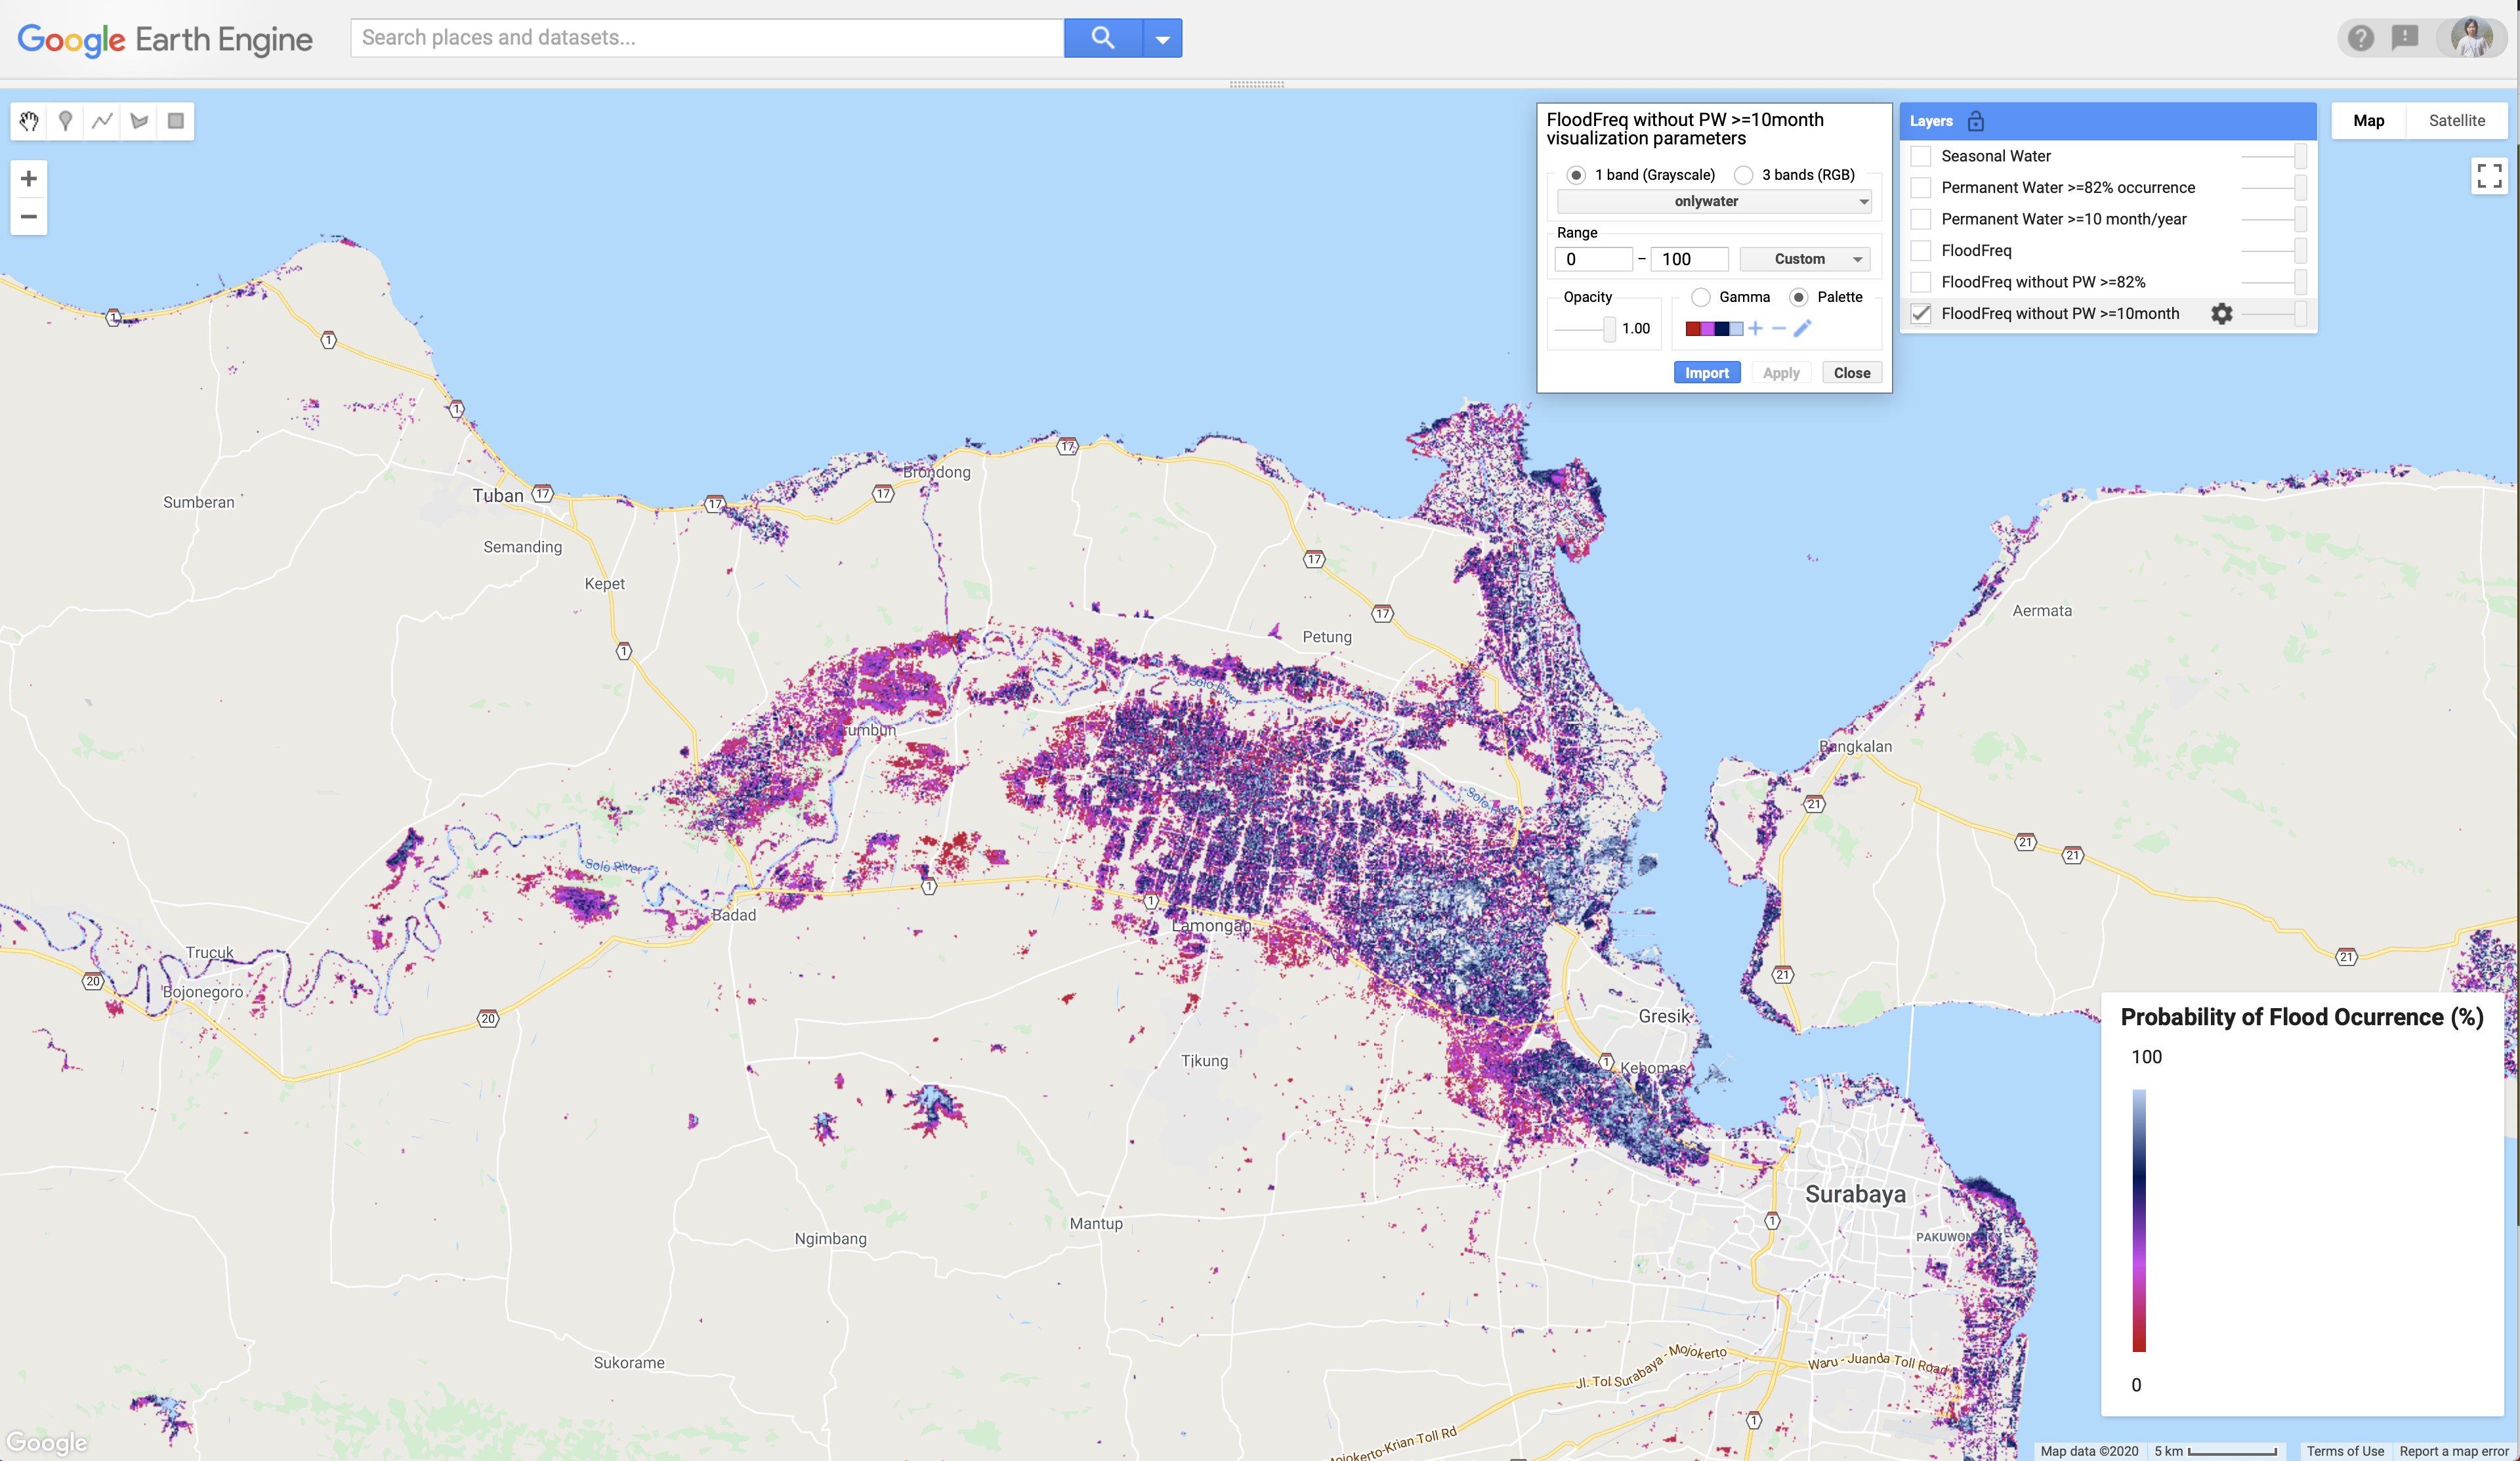Zoom in on the map
The height and width of the screenshot is (1461, 2520).
coord(29,179)
